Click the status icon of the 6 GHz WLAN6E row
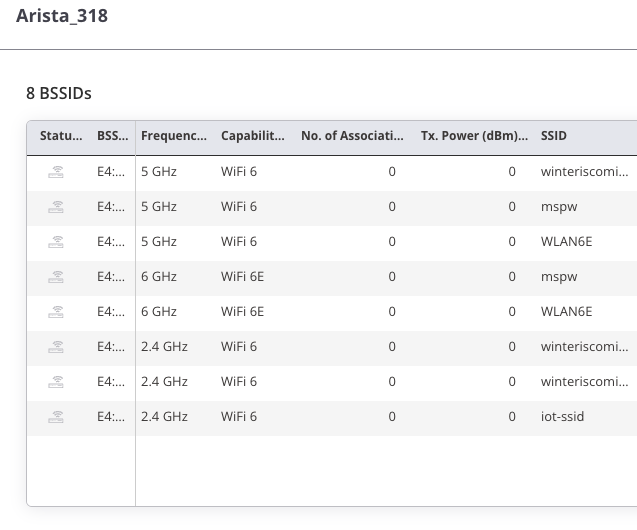This screenshot has width=637, height=530. tap(56, 312)
